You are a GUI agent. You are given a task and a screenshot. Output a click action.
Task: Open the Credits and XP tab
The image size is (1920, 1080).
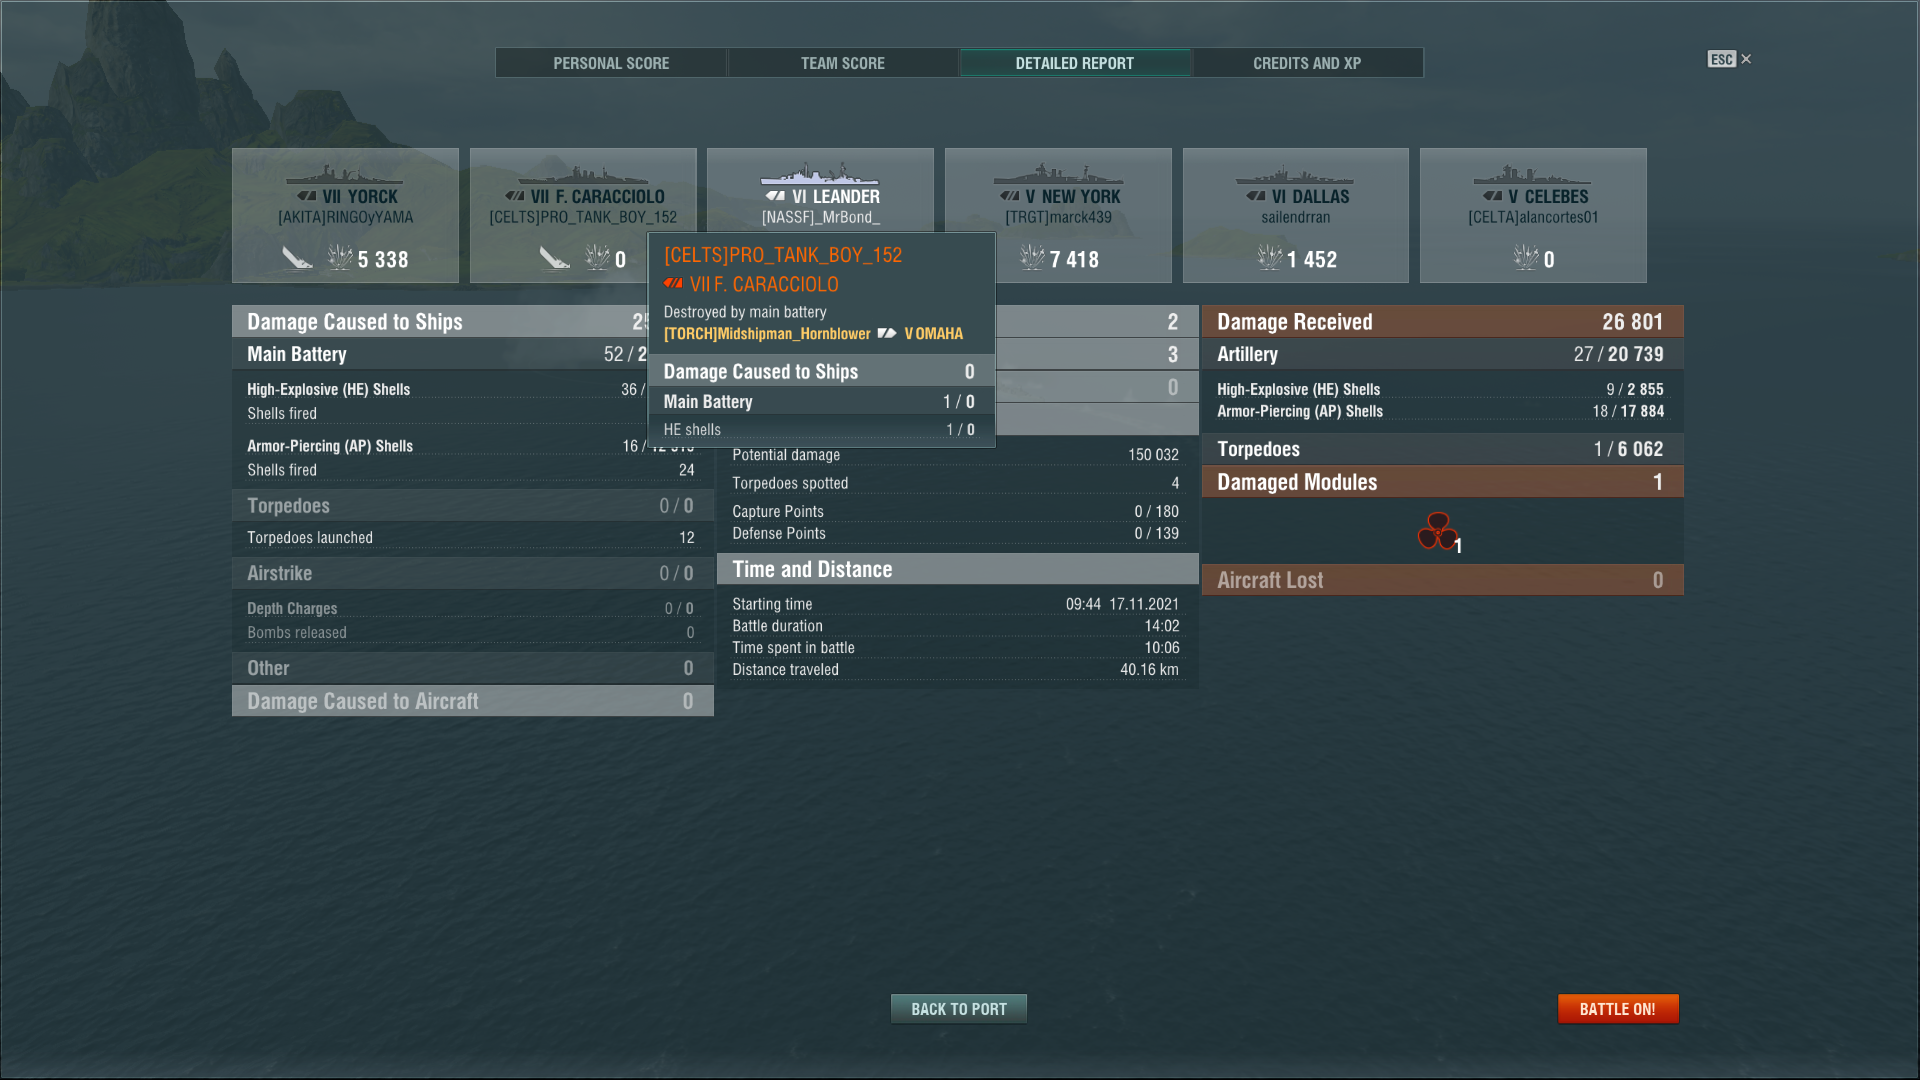[x=1306, y=63]
